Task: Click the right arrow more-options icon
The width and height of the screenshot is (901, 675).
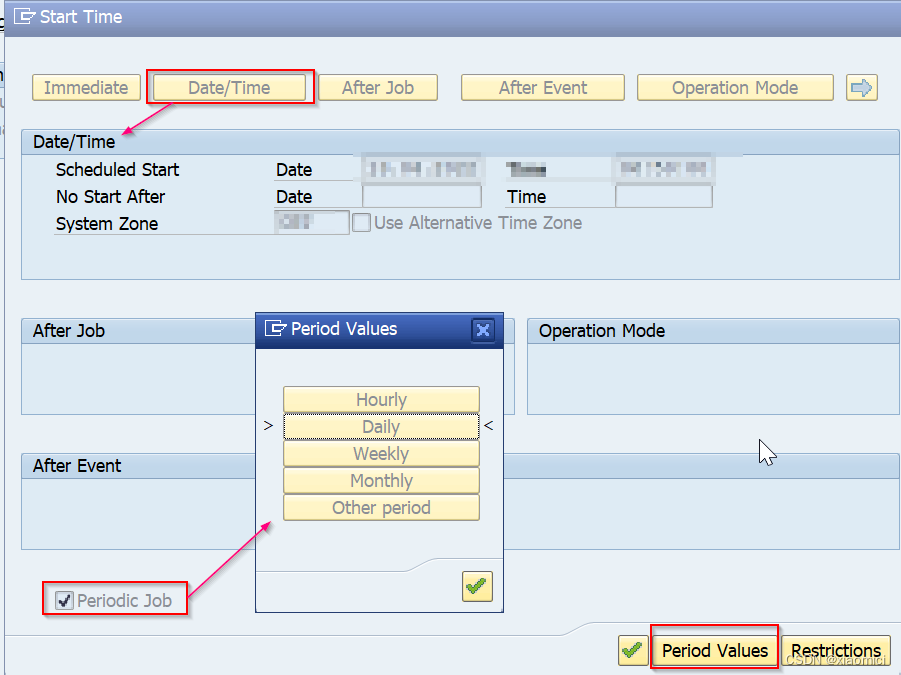Action: tap(861, 88)
